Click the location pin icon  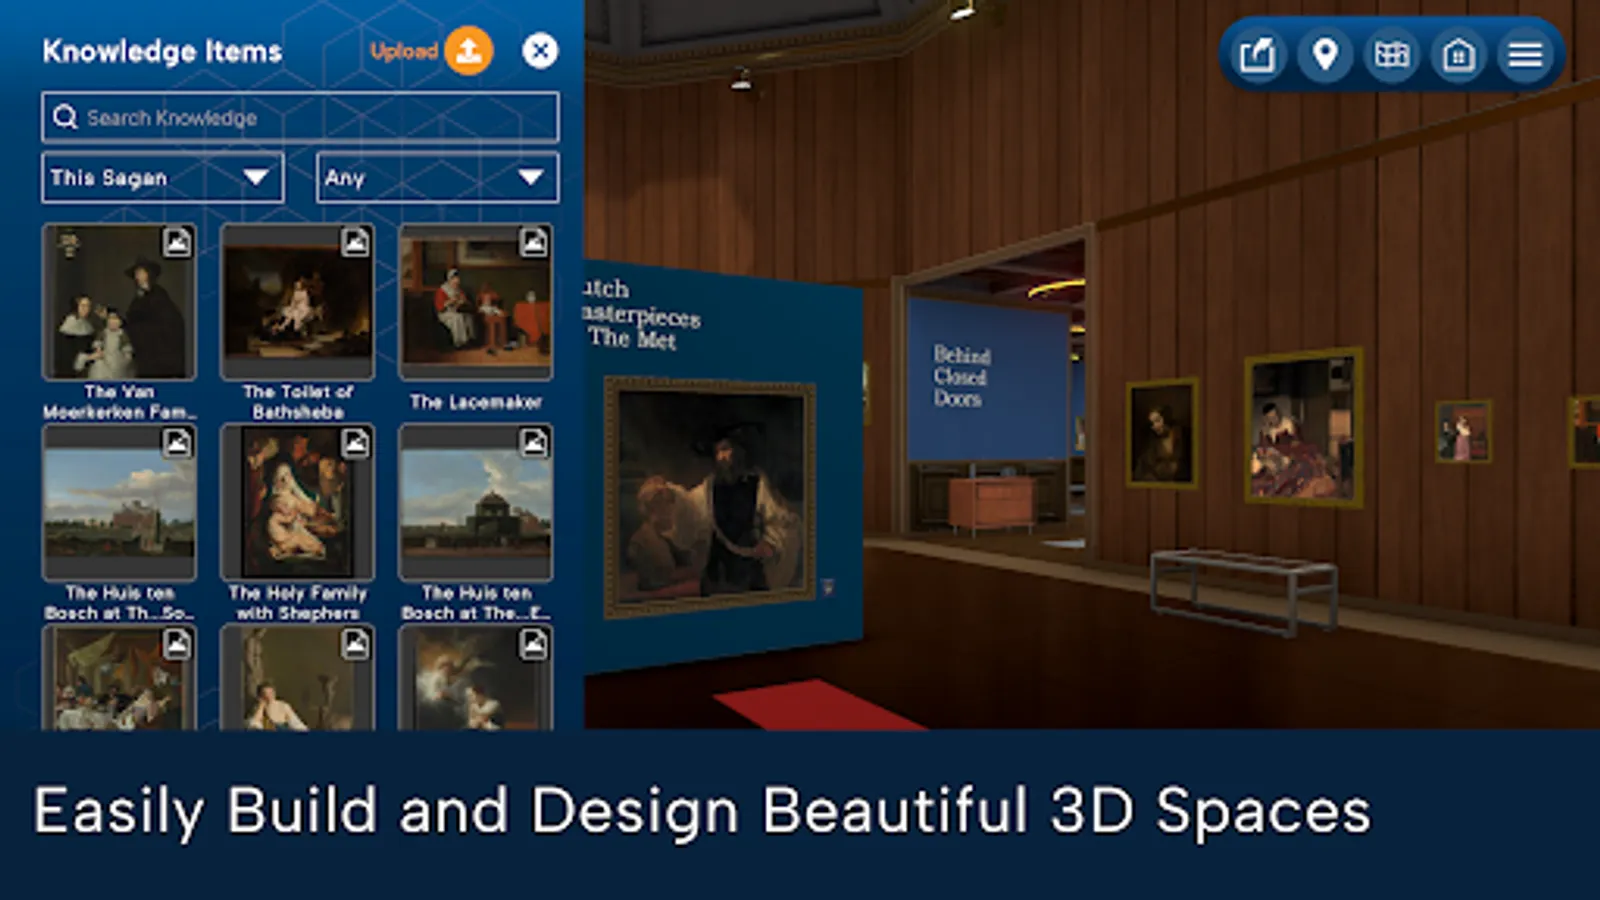[x=1325, y=54]
